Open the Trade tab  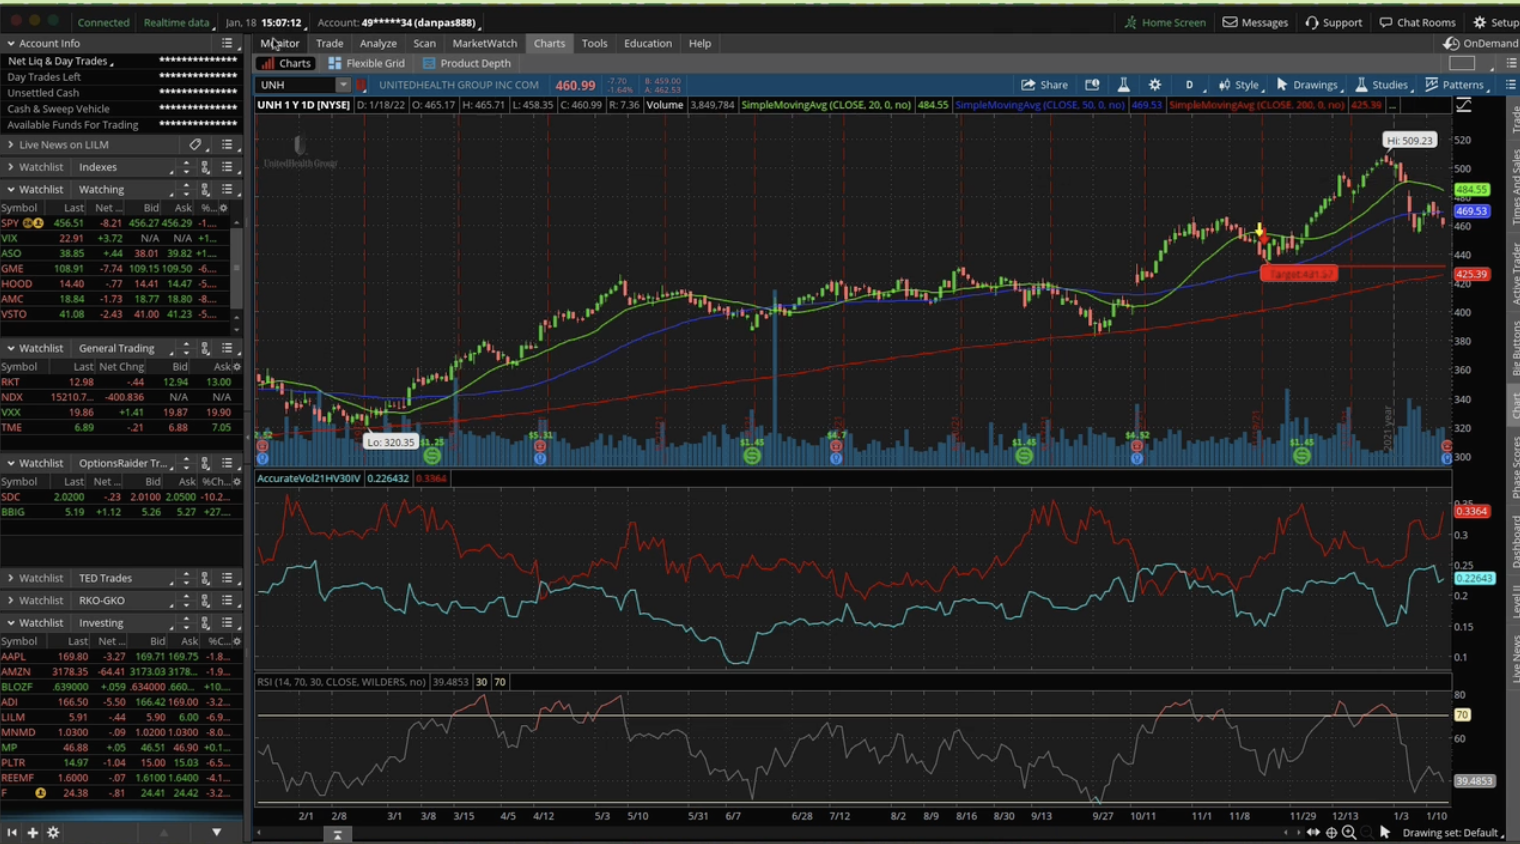[x=329, y=43]
